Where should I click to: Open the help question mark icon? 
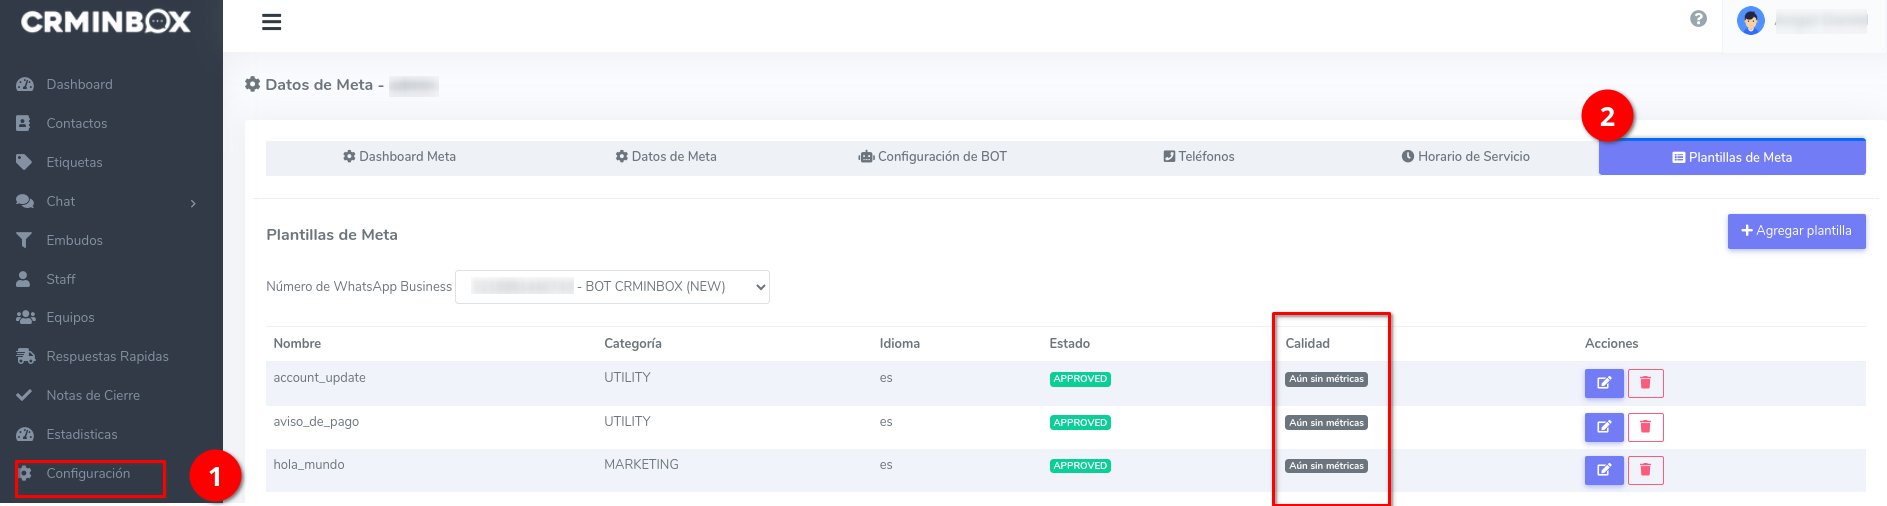point(1698,19)
